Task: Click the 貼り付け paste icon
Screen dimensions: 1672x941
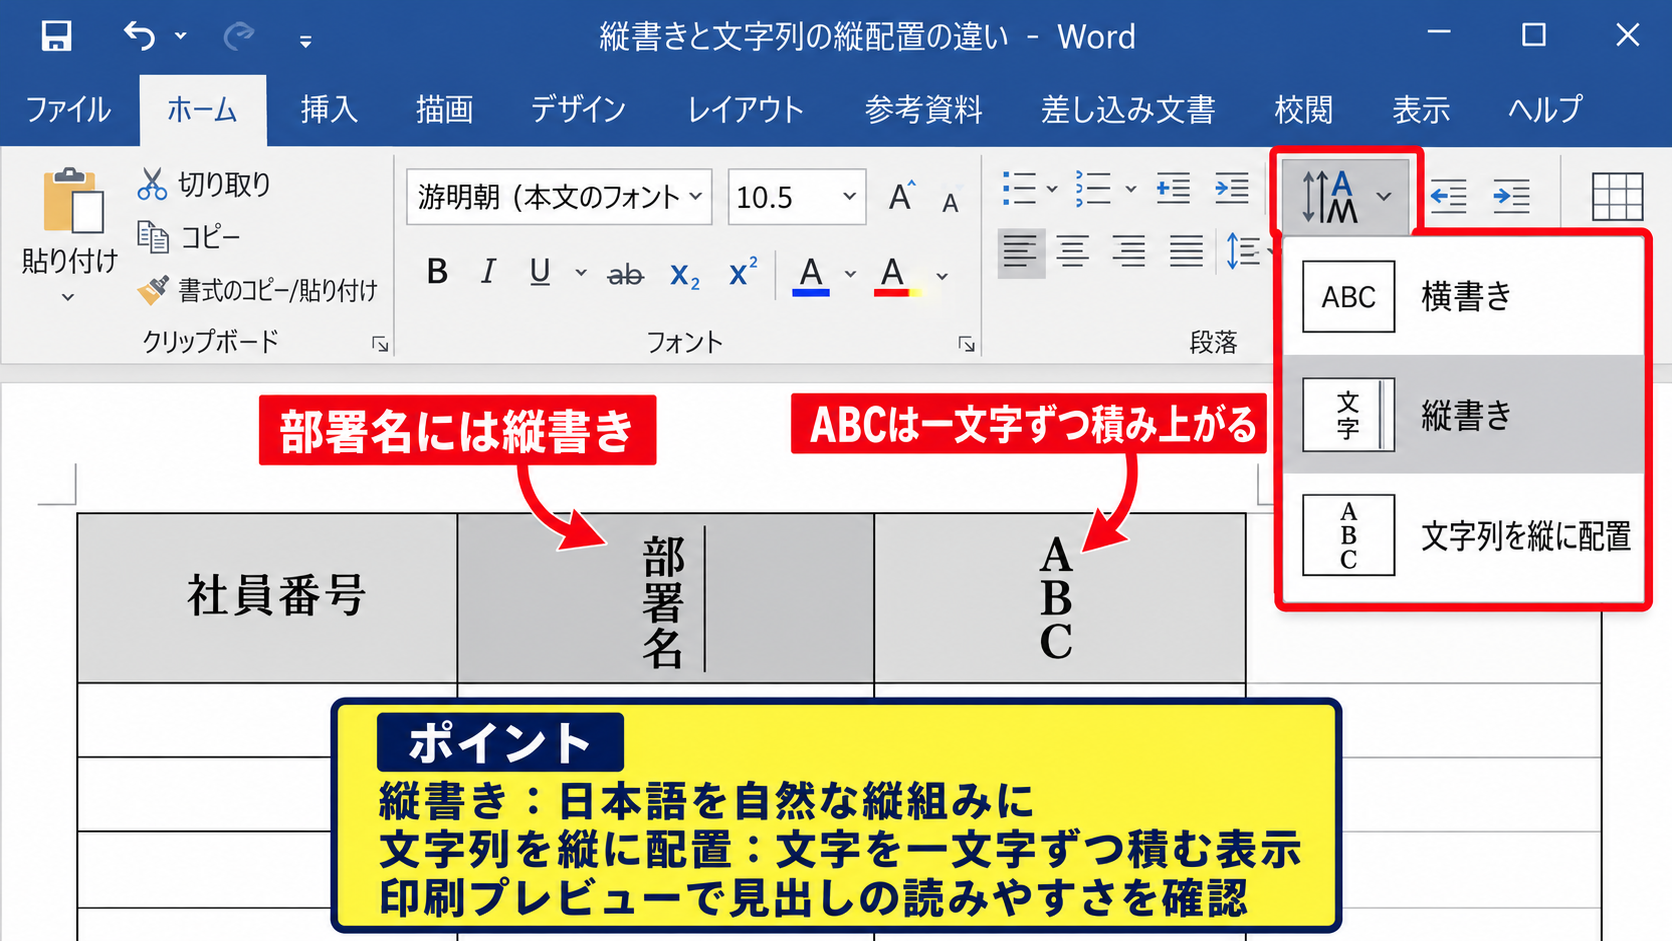Action: [x=72, y=201]
